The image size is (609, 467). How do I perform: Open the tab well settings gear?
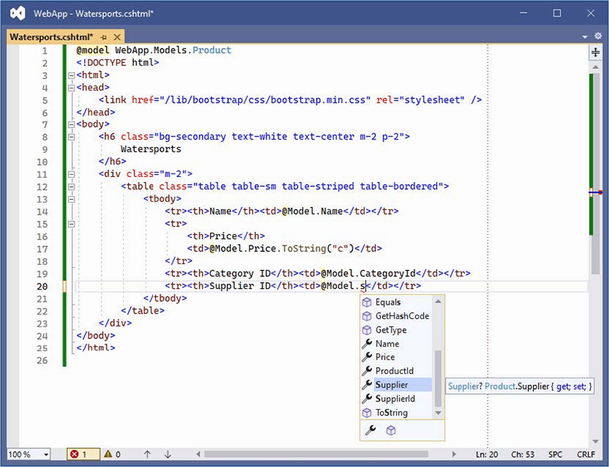coord(598,36)
